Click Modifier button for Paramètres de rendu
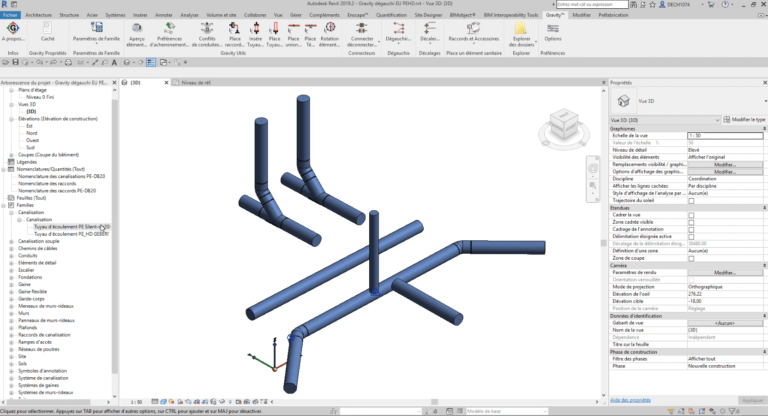 click(x=725, y=272)
